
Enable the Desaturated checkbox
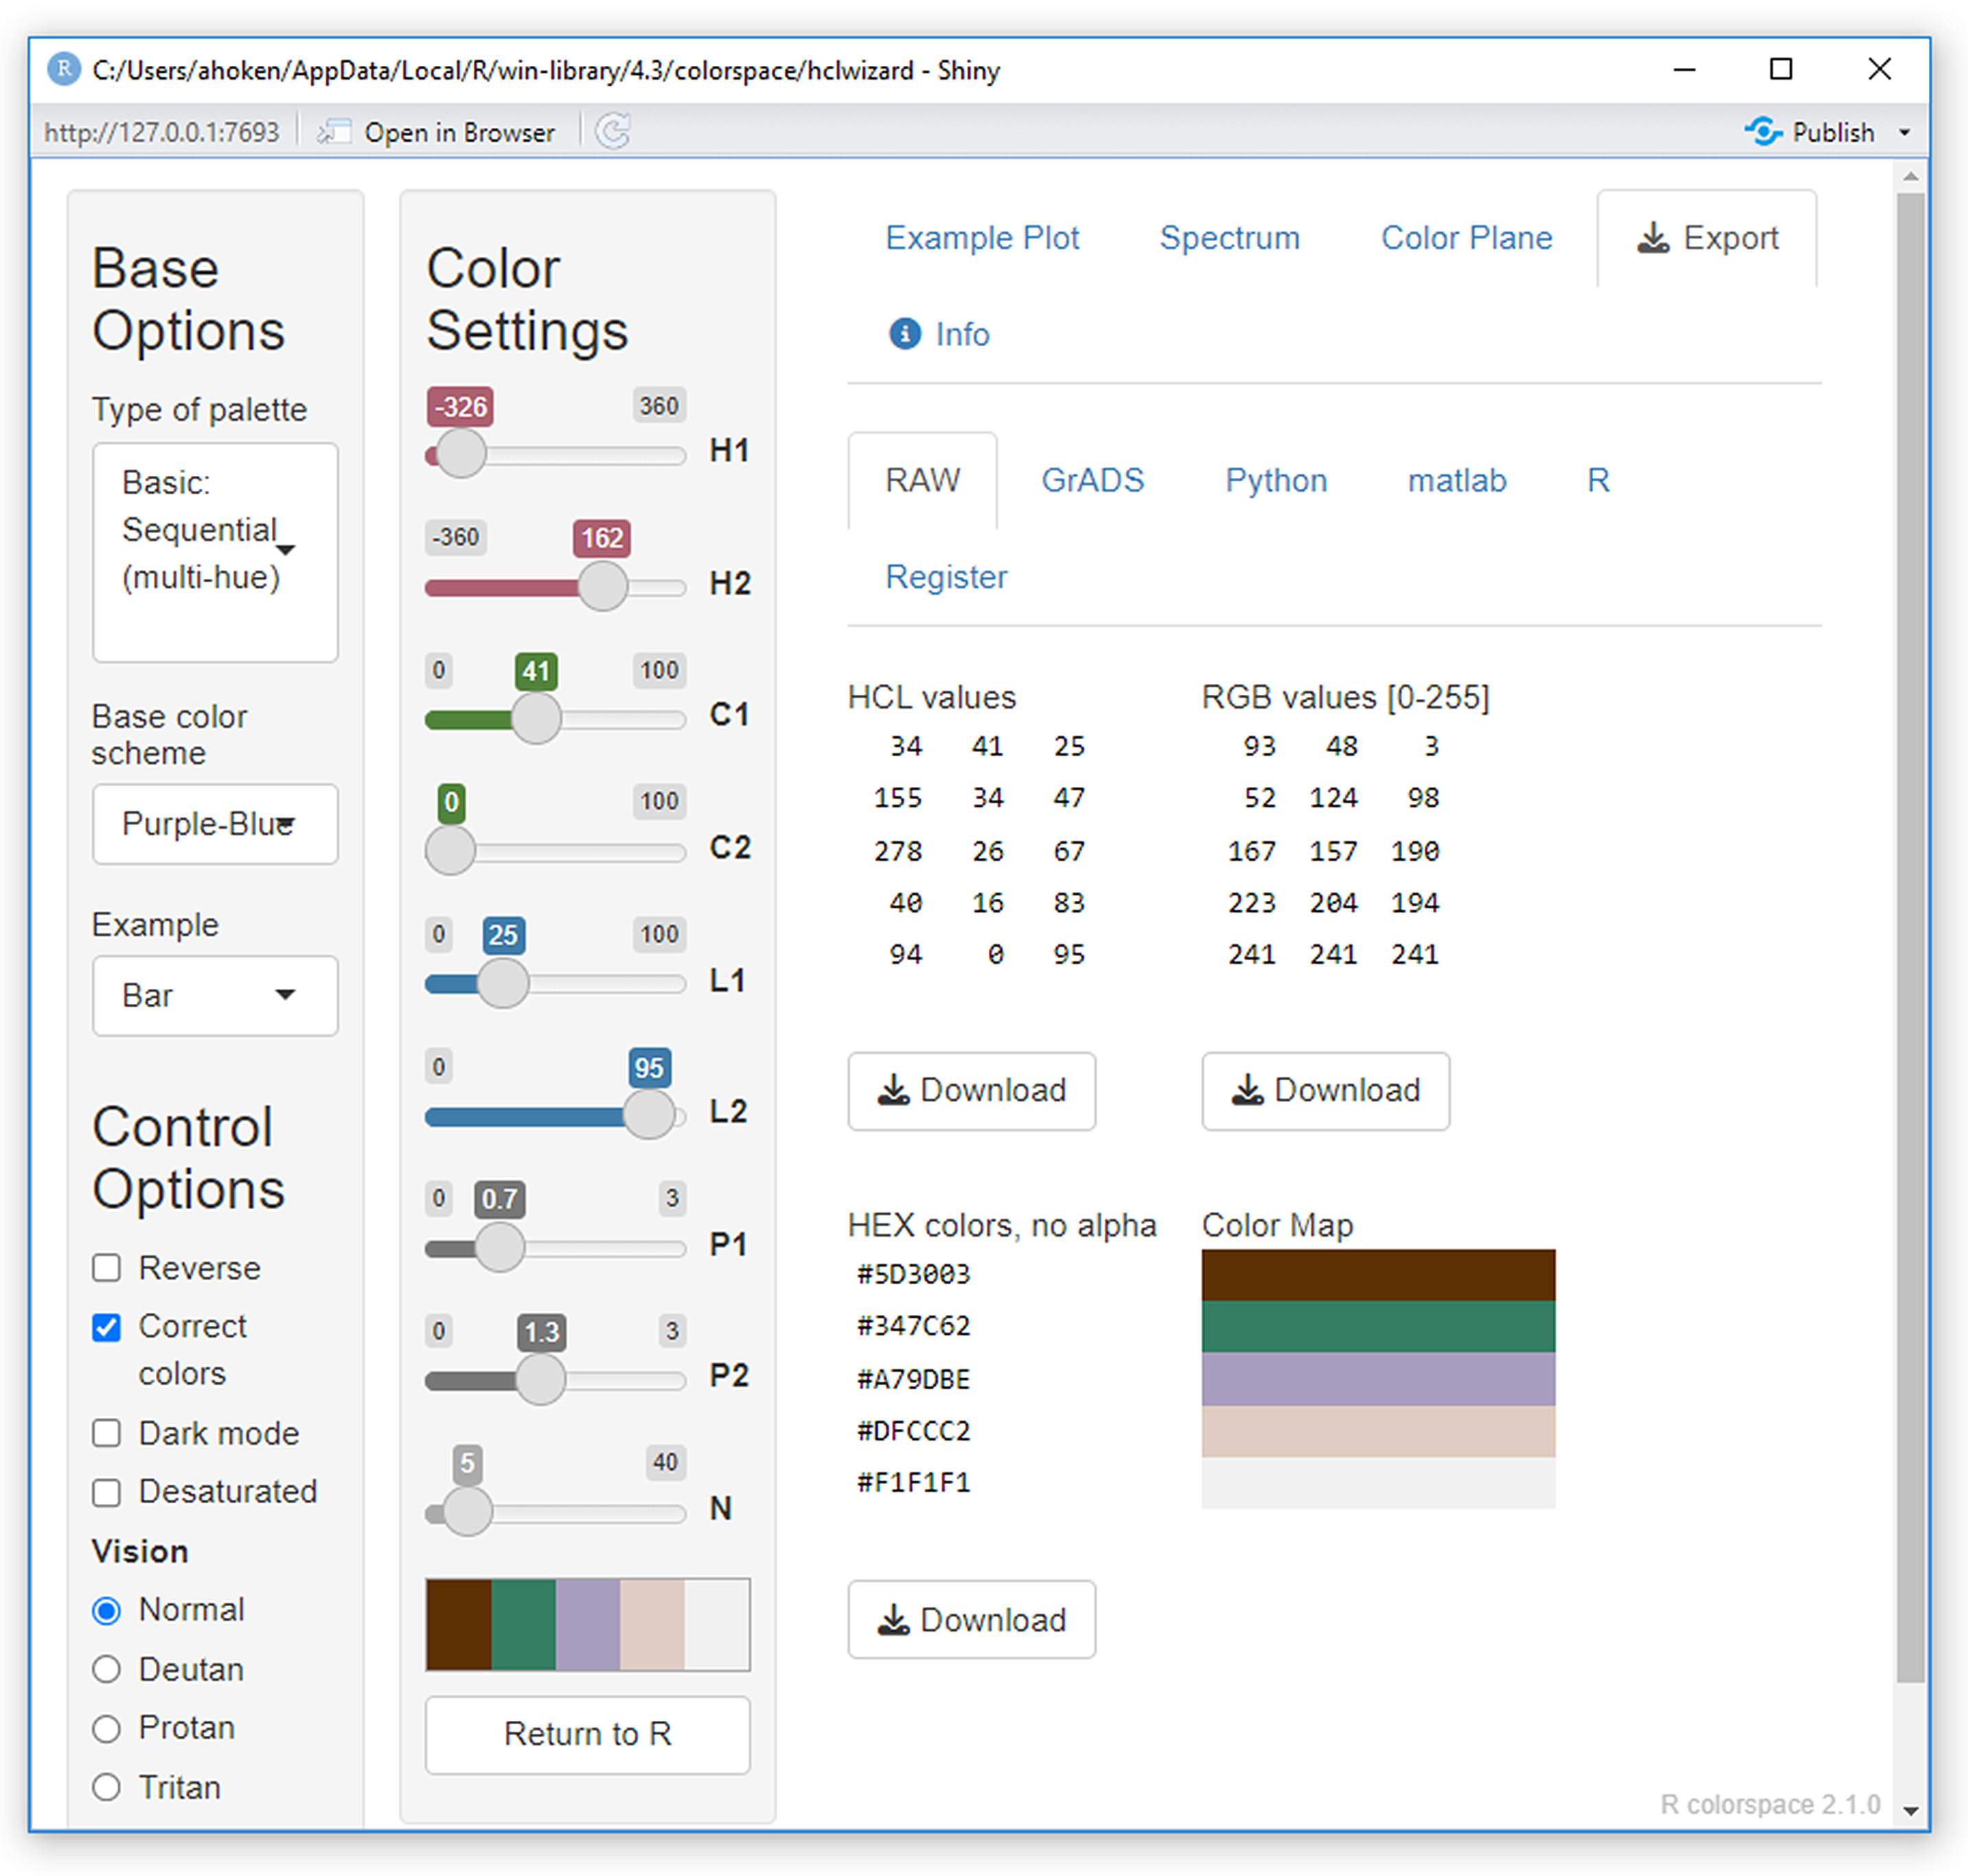click(x=106, y=1492)
